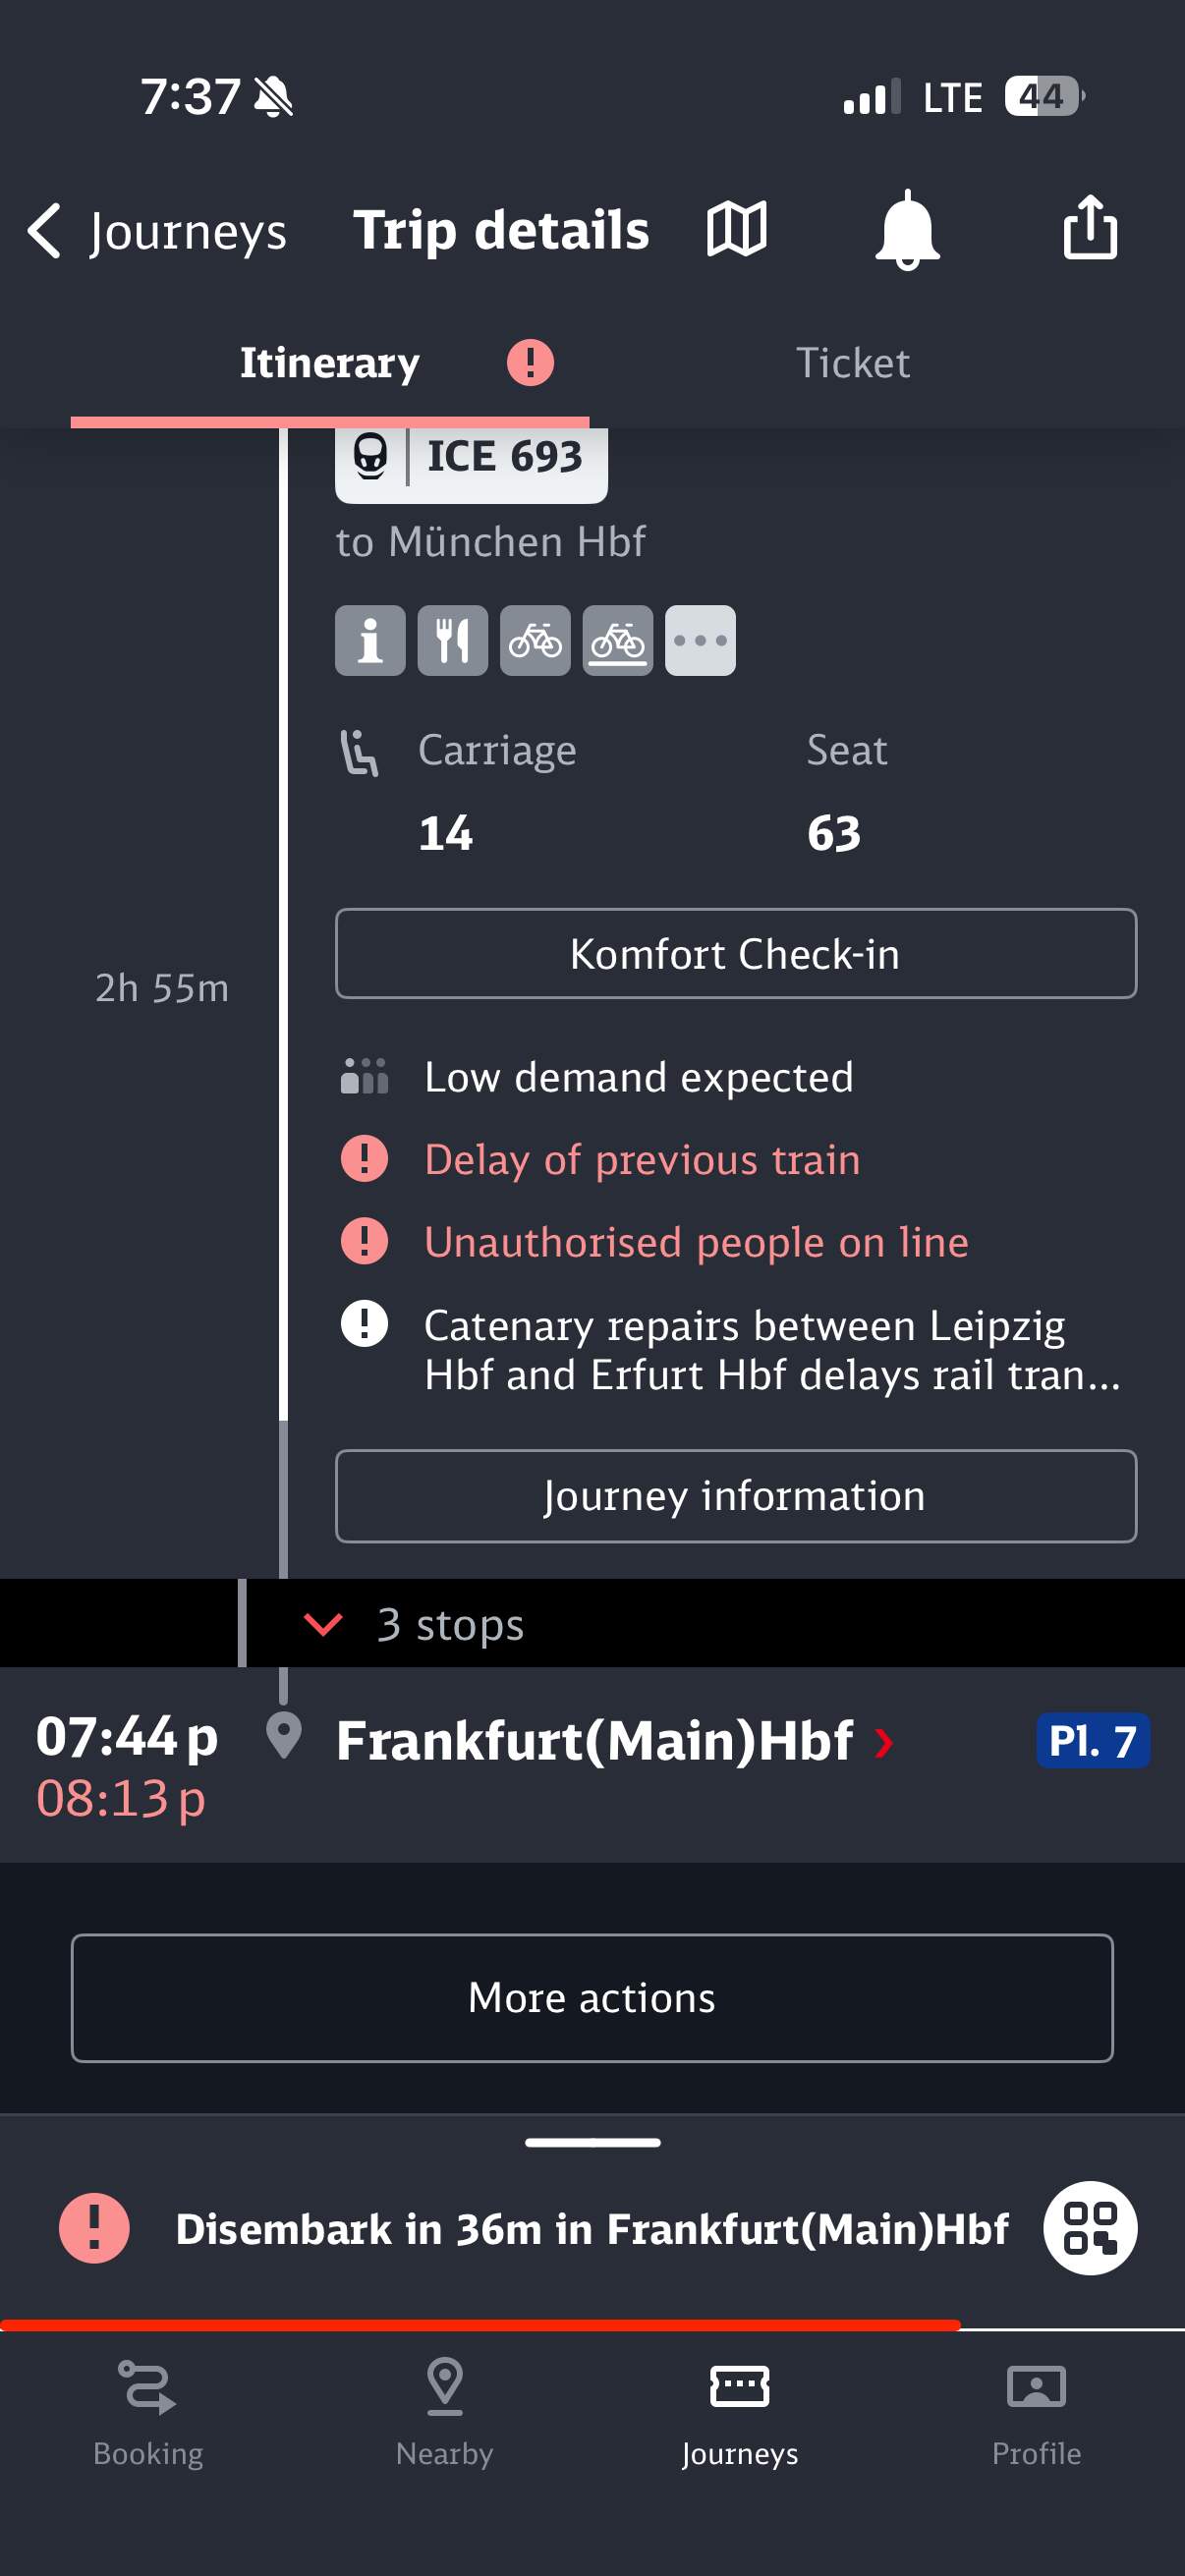Viewport: 1185px width, 2576px height.
Task: Tap the onboard restaurant amenity icon
Action: [x=452, y=640]
